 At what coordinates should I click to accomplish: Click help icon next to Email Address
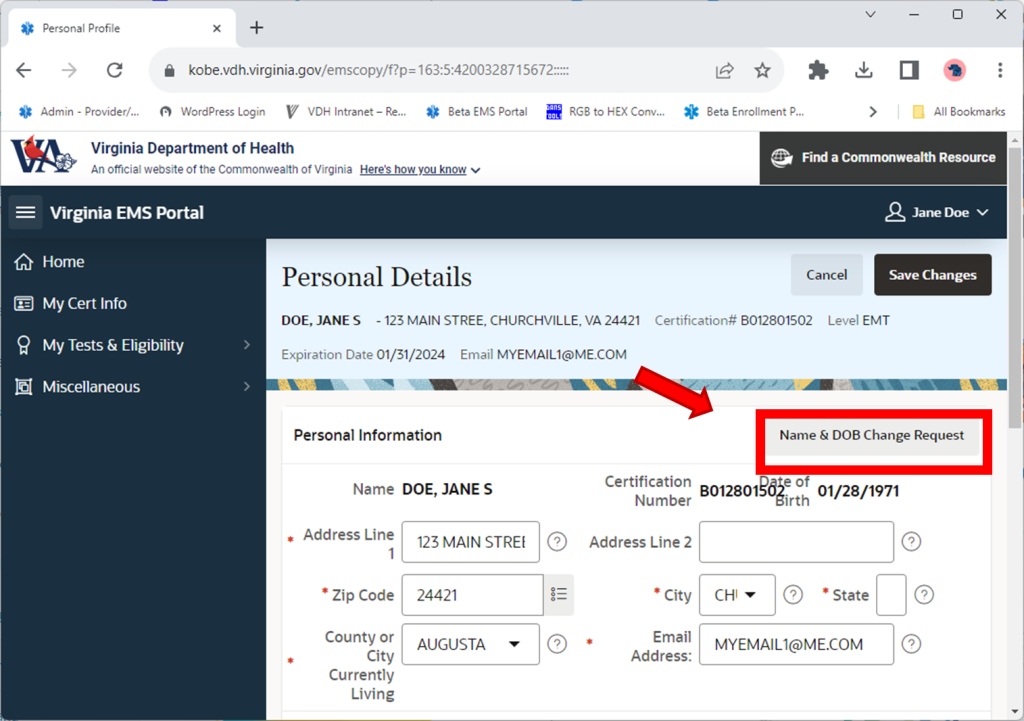(x=911, y=645)
